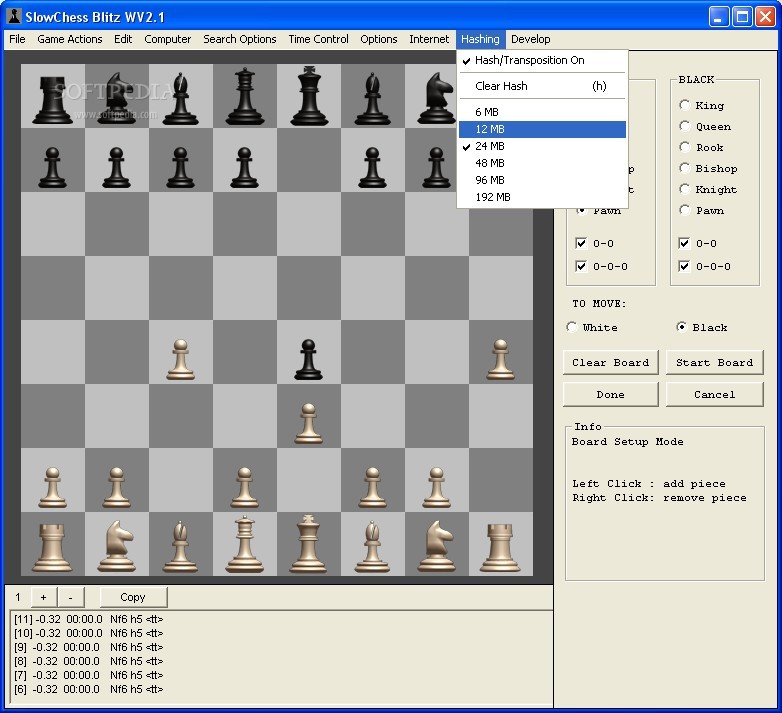This screenshot has width=782, height=713.
Task: Open the File menu
Action: (17, 39)
